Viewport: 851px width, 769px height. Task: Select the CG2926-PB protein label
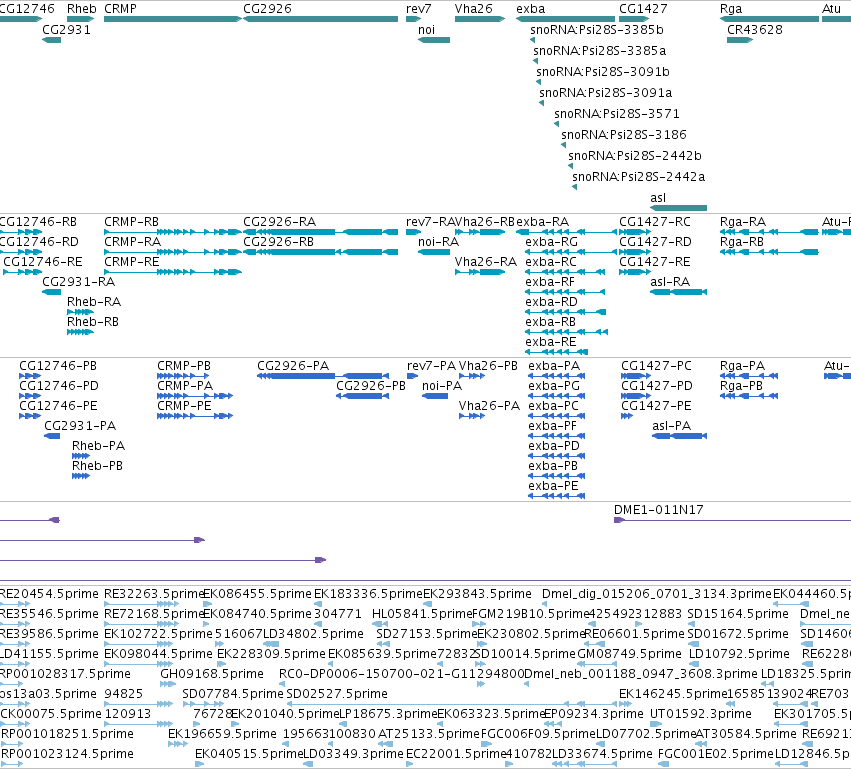point(371,386)
